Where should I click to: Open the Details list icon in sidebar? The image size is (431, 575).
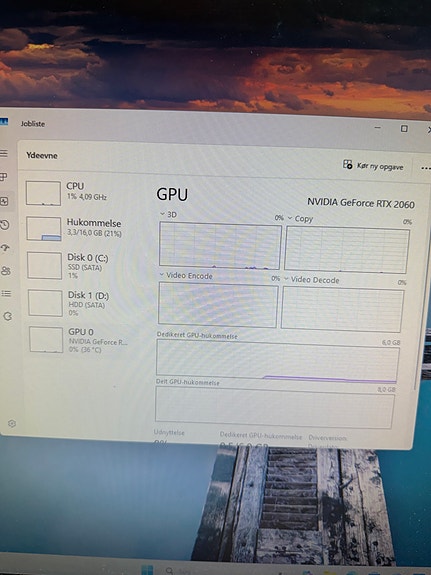(x=7, y=293)
